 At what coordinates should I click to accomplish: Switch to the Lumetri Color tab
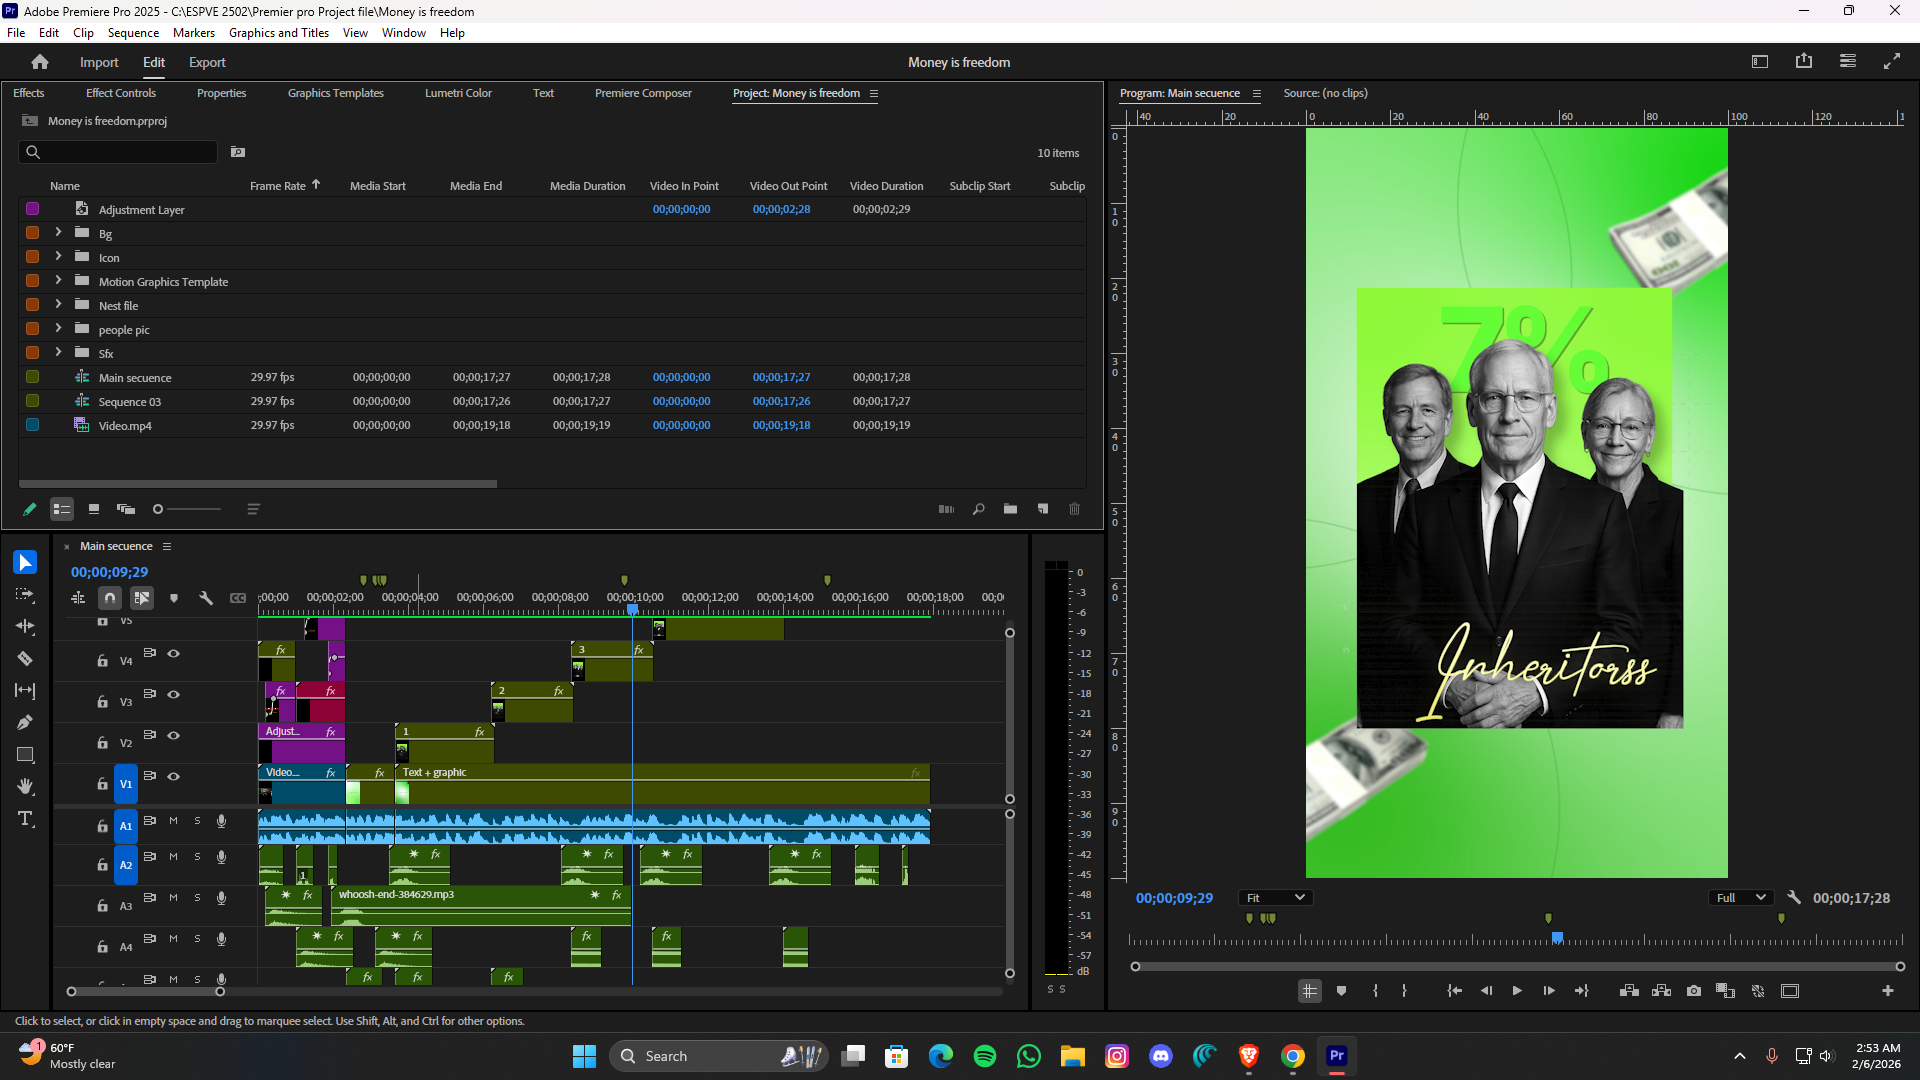(458, 93)
